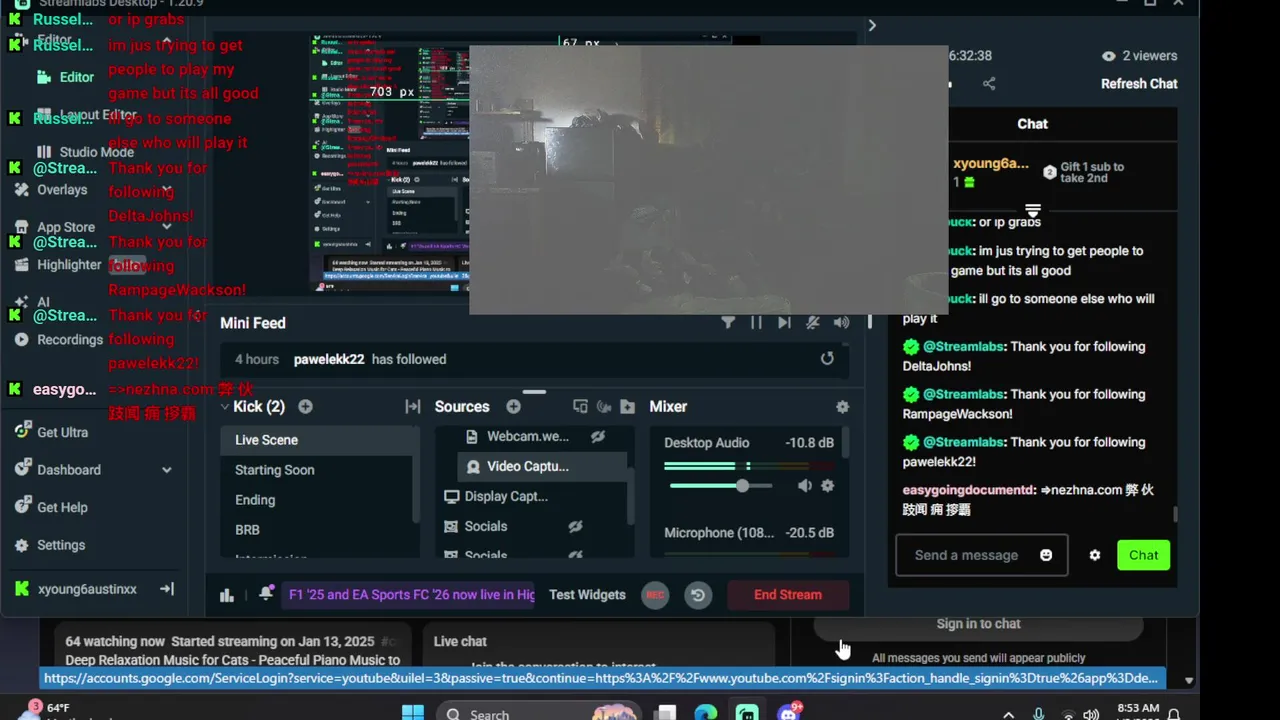The image size is (1280, 720).
Task: Select the Live Scene
Action: (318, 440)
